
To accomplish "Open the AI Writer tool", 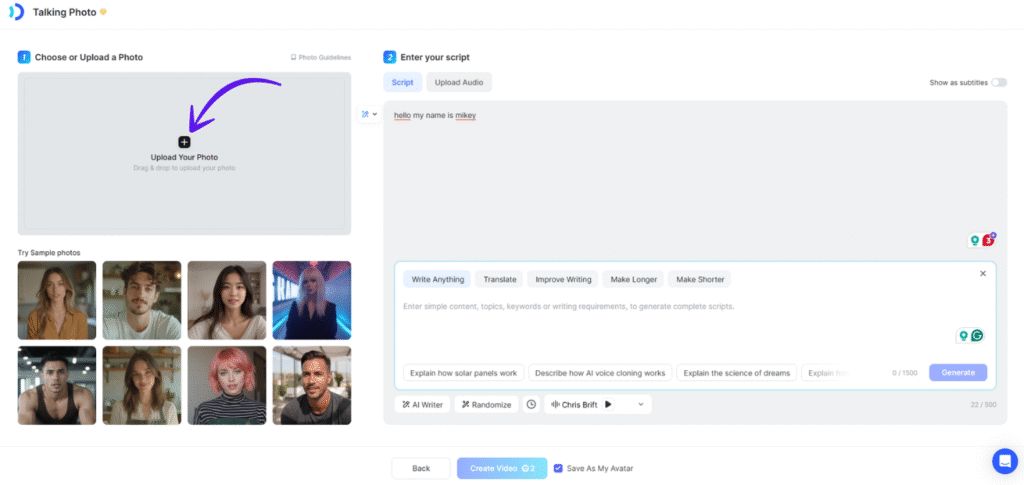I will click(423, 405).
